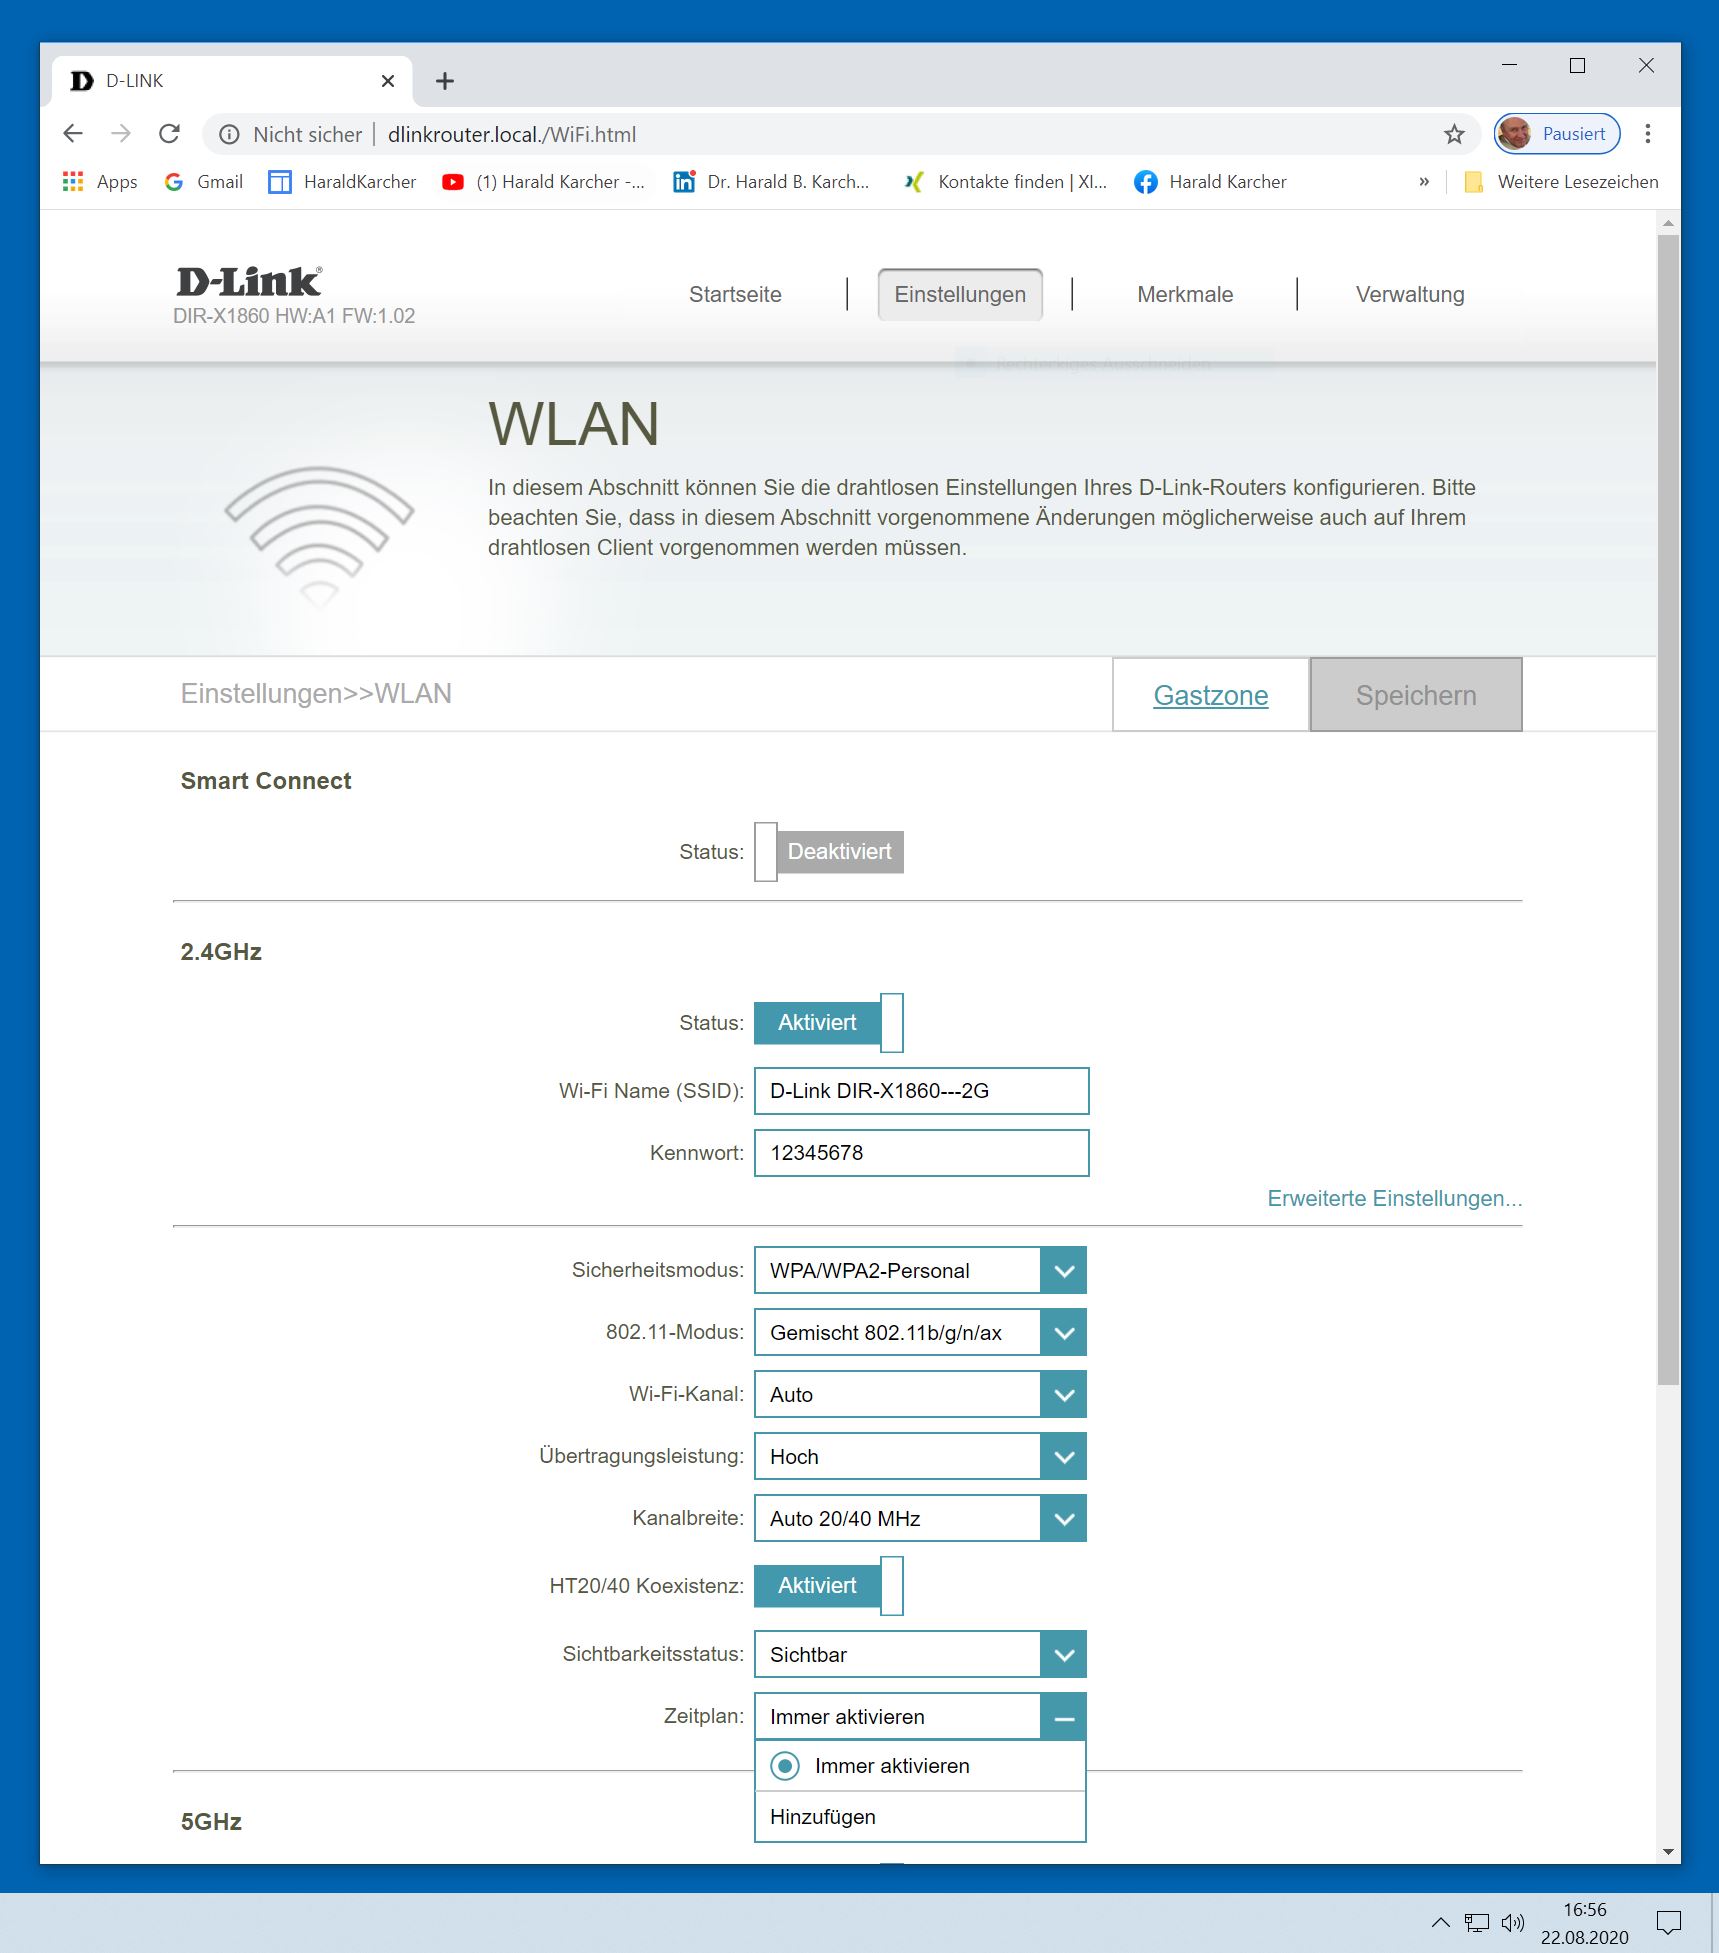Open the Sichtbarkeitsstatus dropdown
This screenshot has width=1719, height=1953.
(x=920, y=1655)
